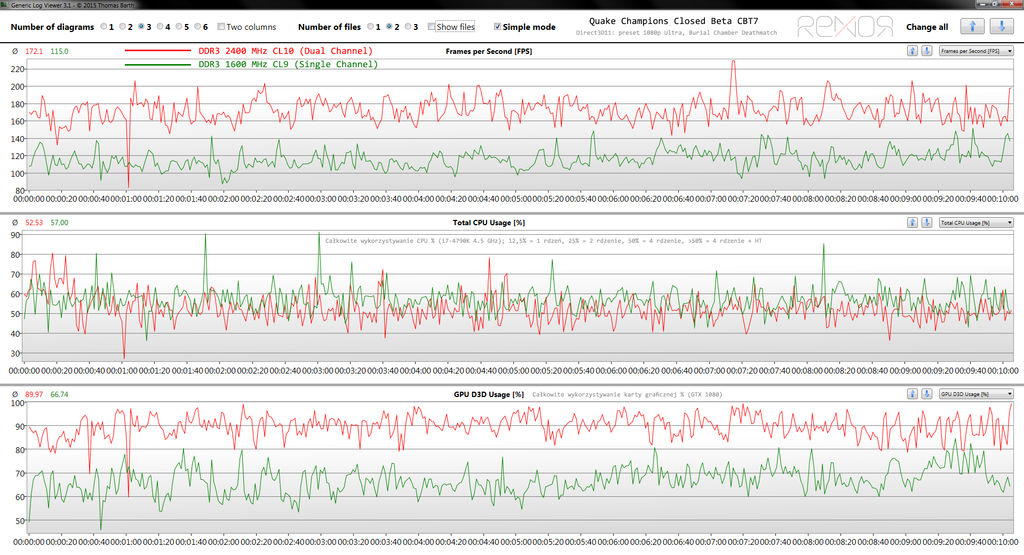Screen dimensions: 1024x555
Task: Enable the Two columns checkbox
Action: point(221,27)
